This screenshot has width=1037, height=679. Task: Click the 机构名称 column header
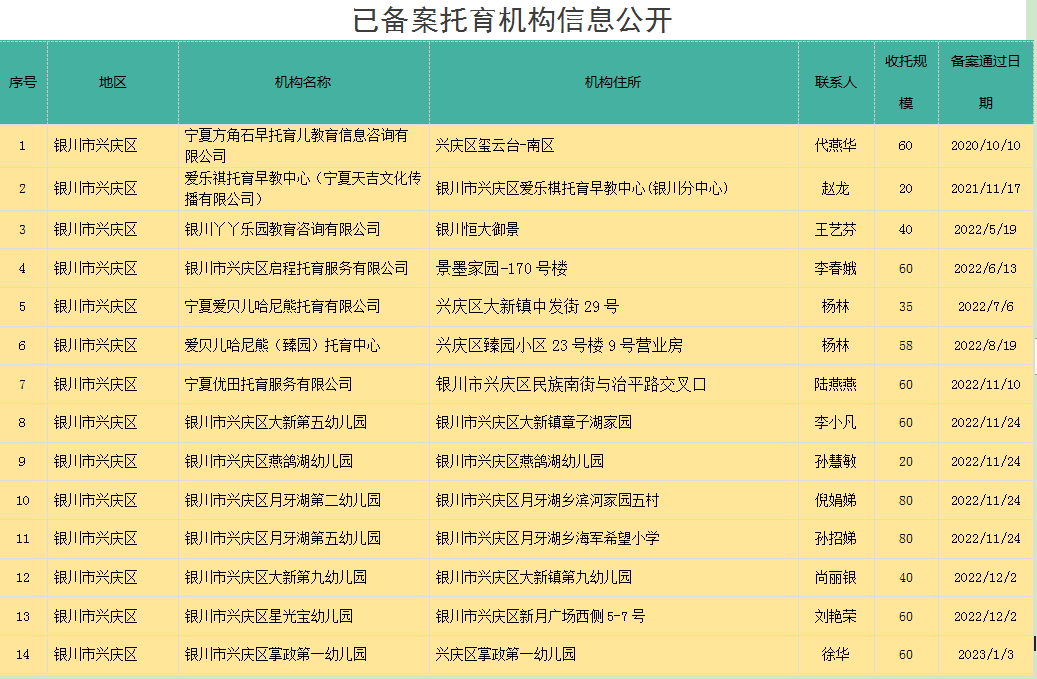click(x=303, y=82)
